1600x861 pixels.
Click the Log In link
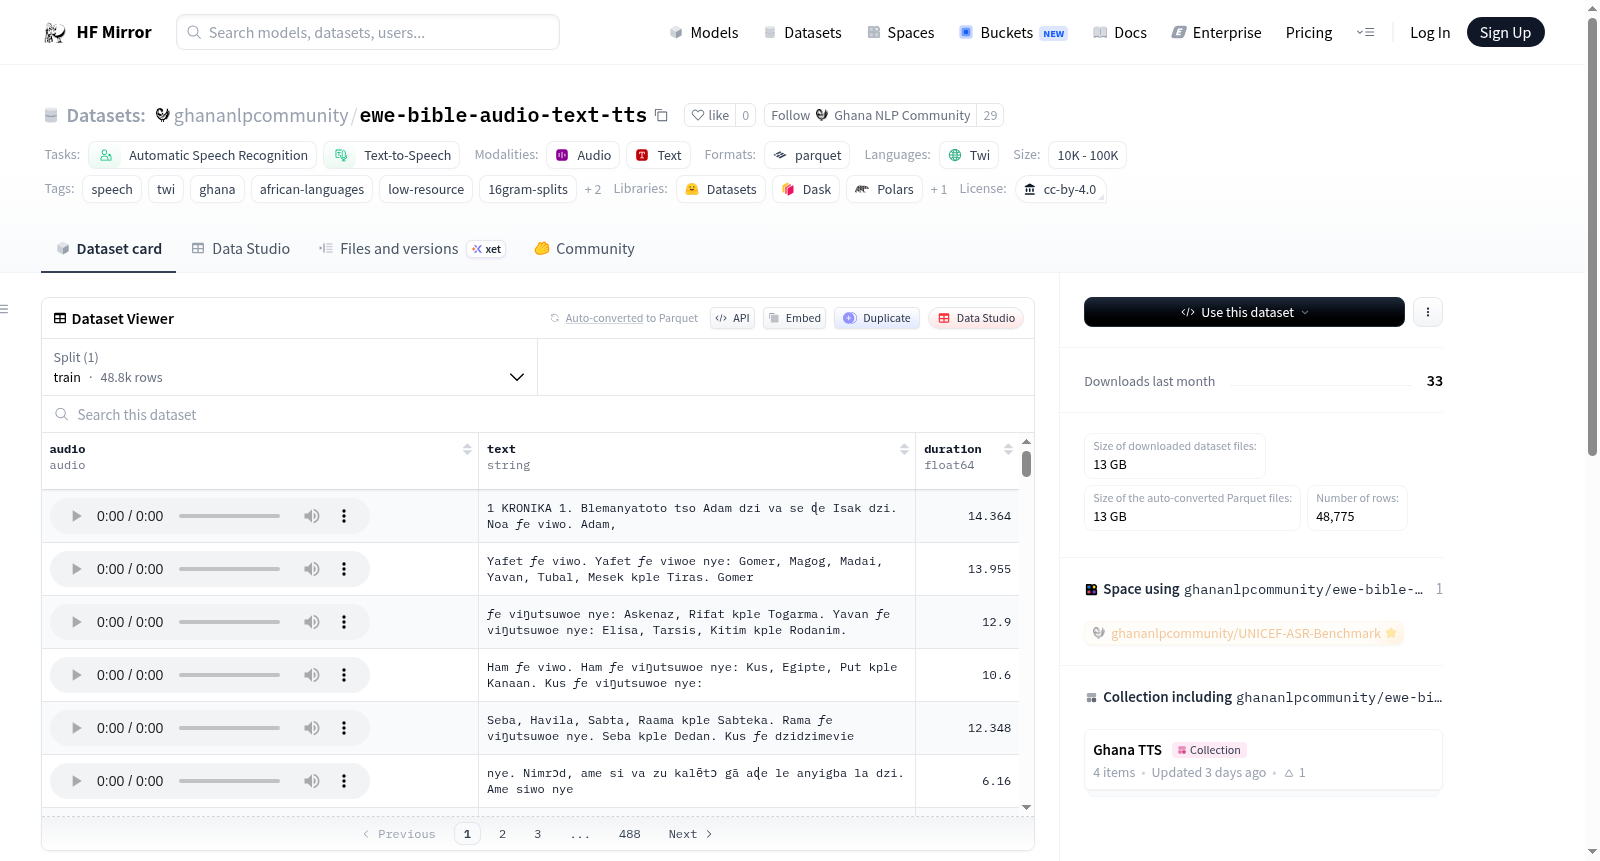1430,32
